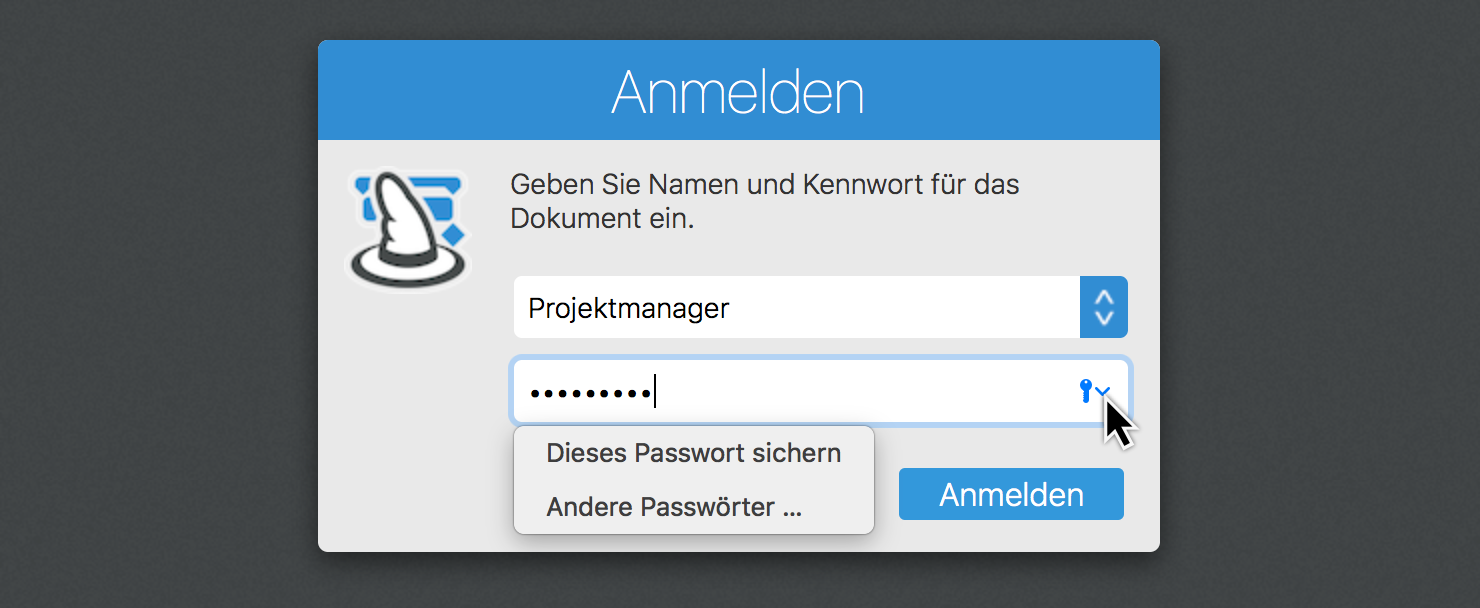This screenshot has height=608, width=1480.
Task: Expand the chevron beside the key icon
Action: click(x=1102, y=391)
